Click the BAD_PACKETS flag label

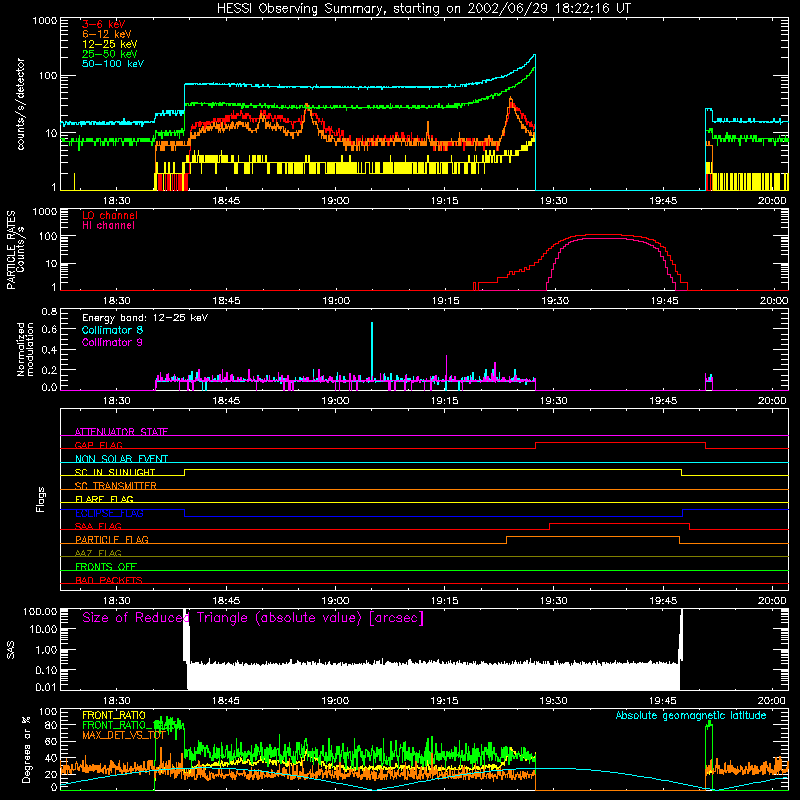109,580
